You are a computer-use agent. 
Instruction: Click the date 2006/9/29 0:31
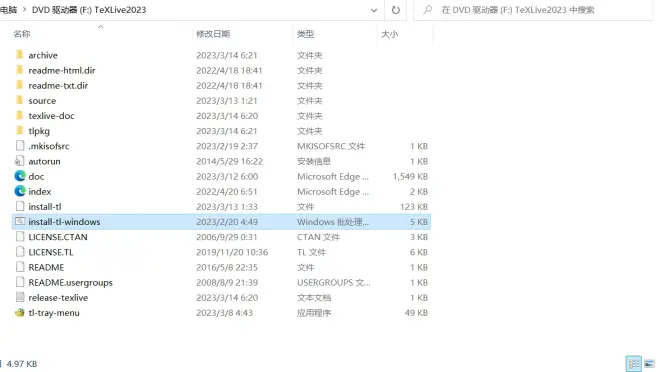click(227, 237)
